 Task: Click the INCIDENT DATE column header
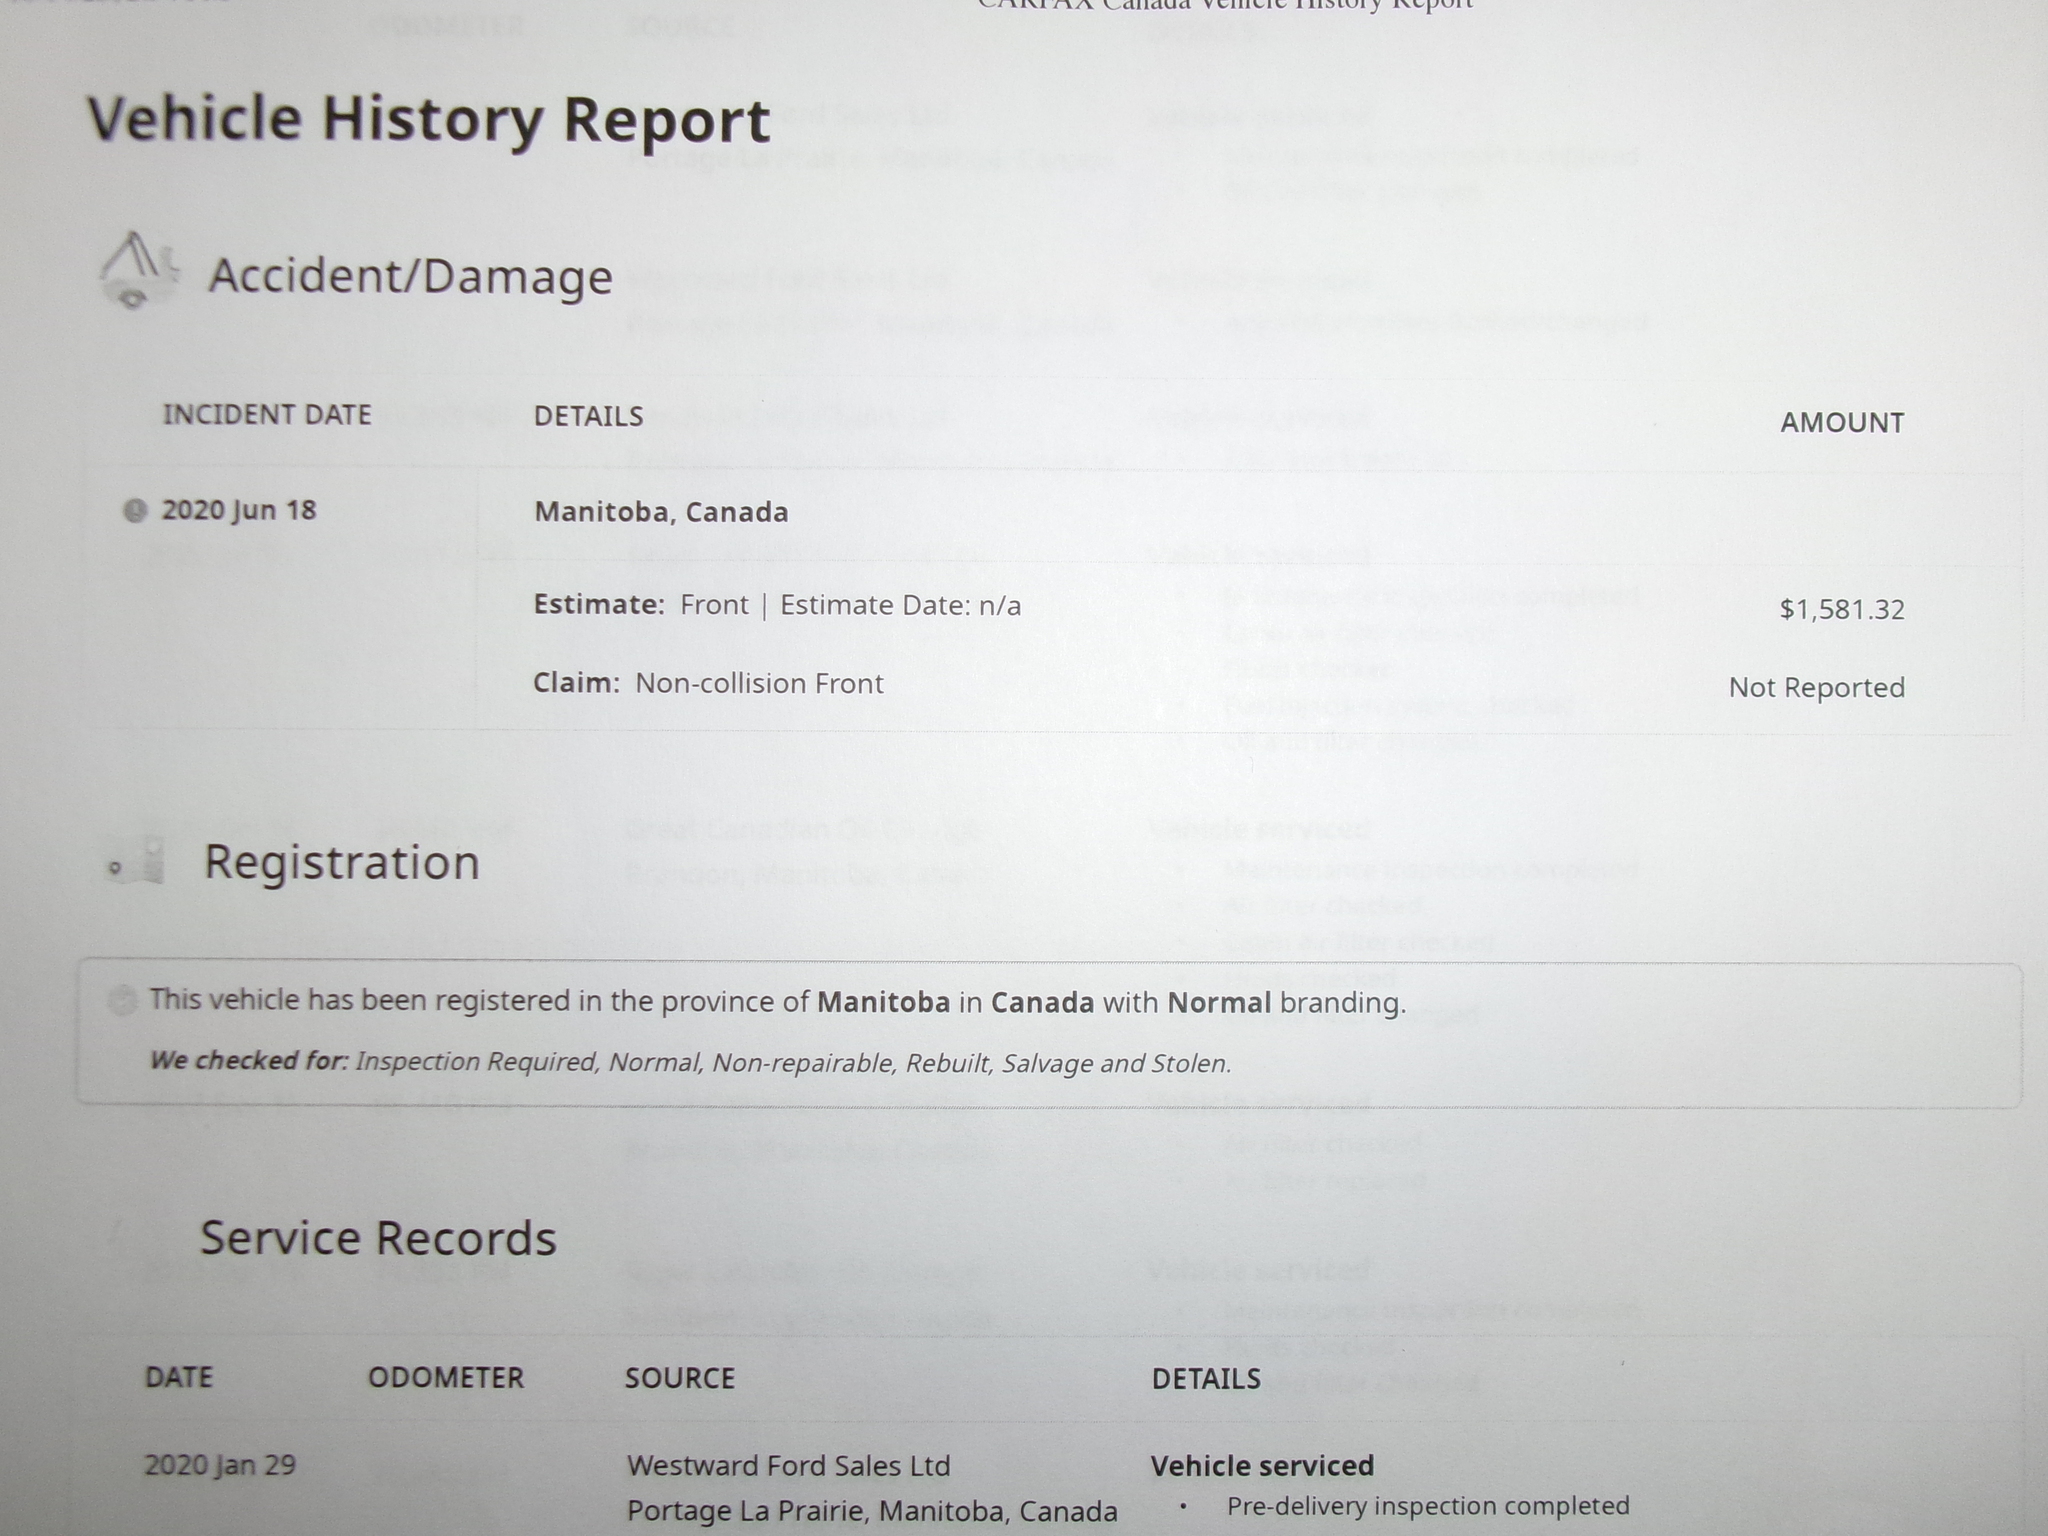267,415
